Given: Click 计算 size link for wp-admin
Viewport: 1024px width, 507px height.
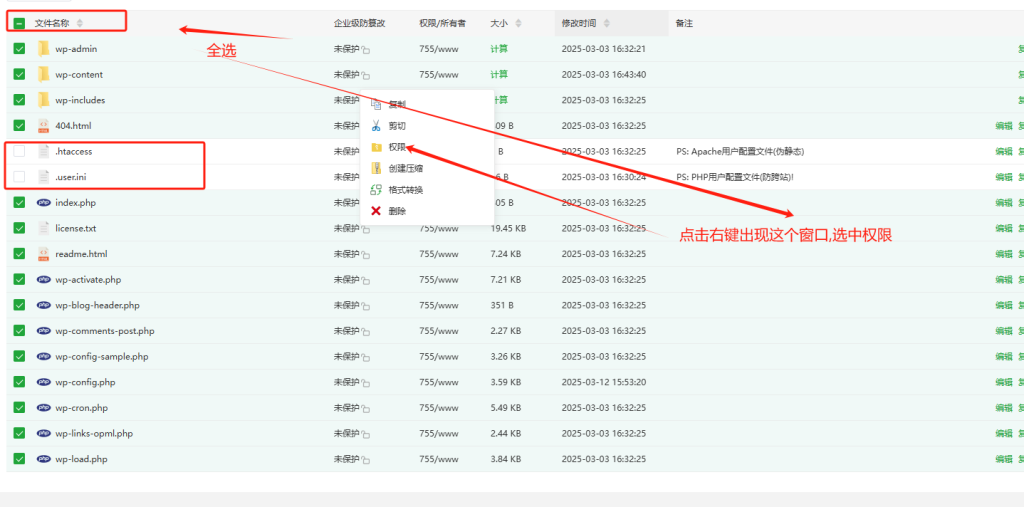Looking at the screenshot, I should [x=499, y=49].
